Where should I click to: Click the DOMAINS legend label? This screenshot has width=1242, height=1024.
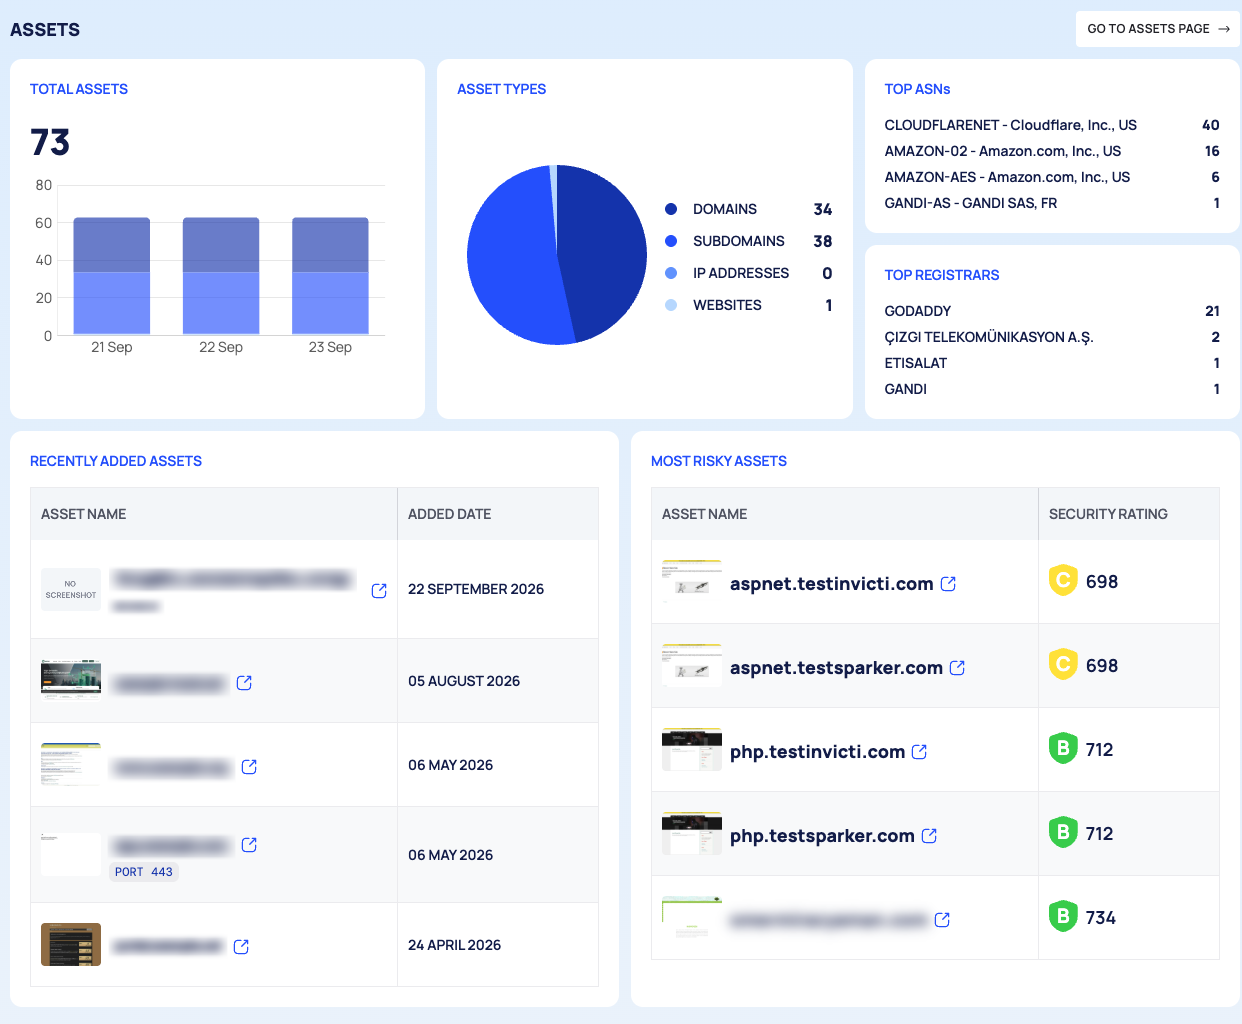725,209
